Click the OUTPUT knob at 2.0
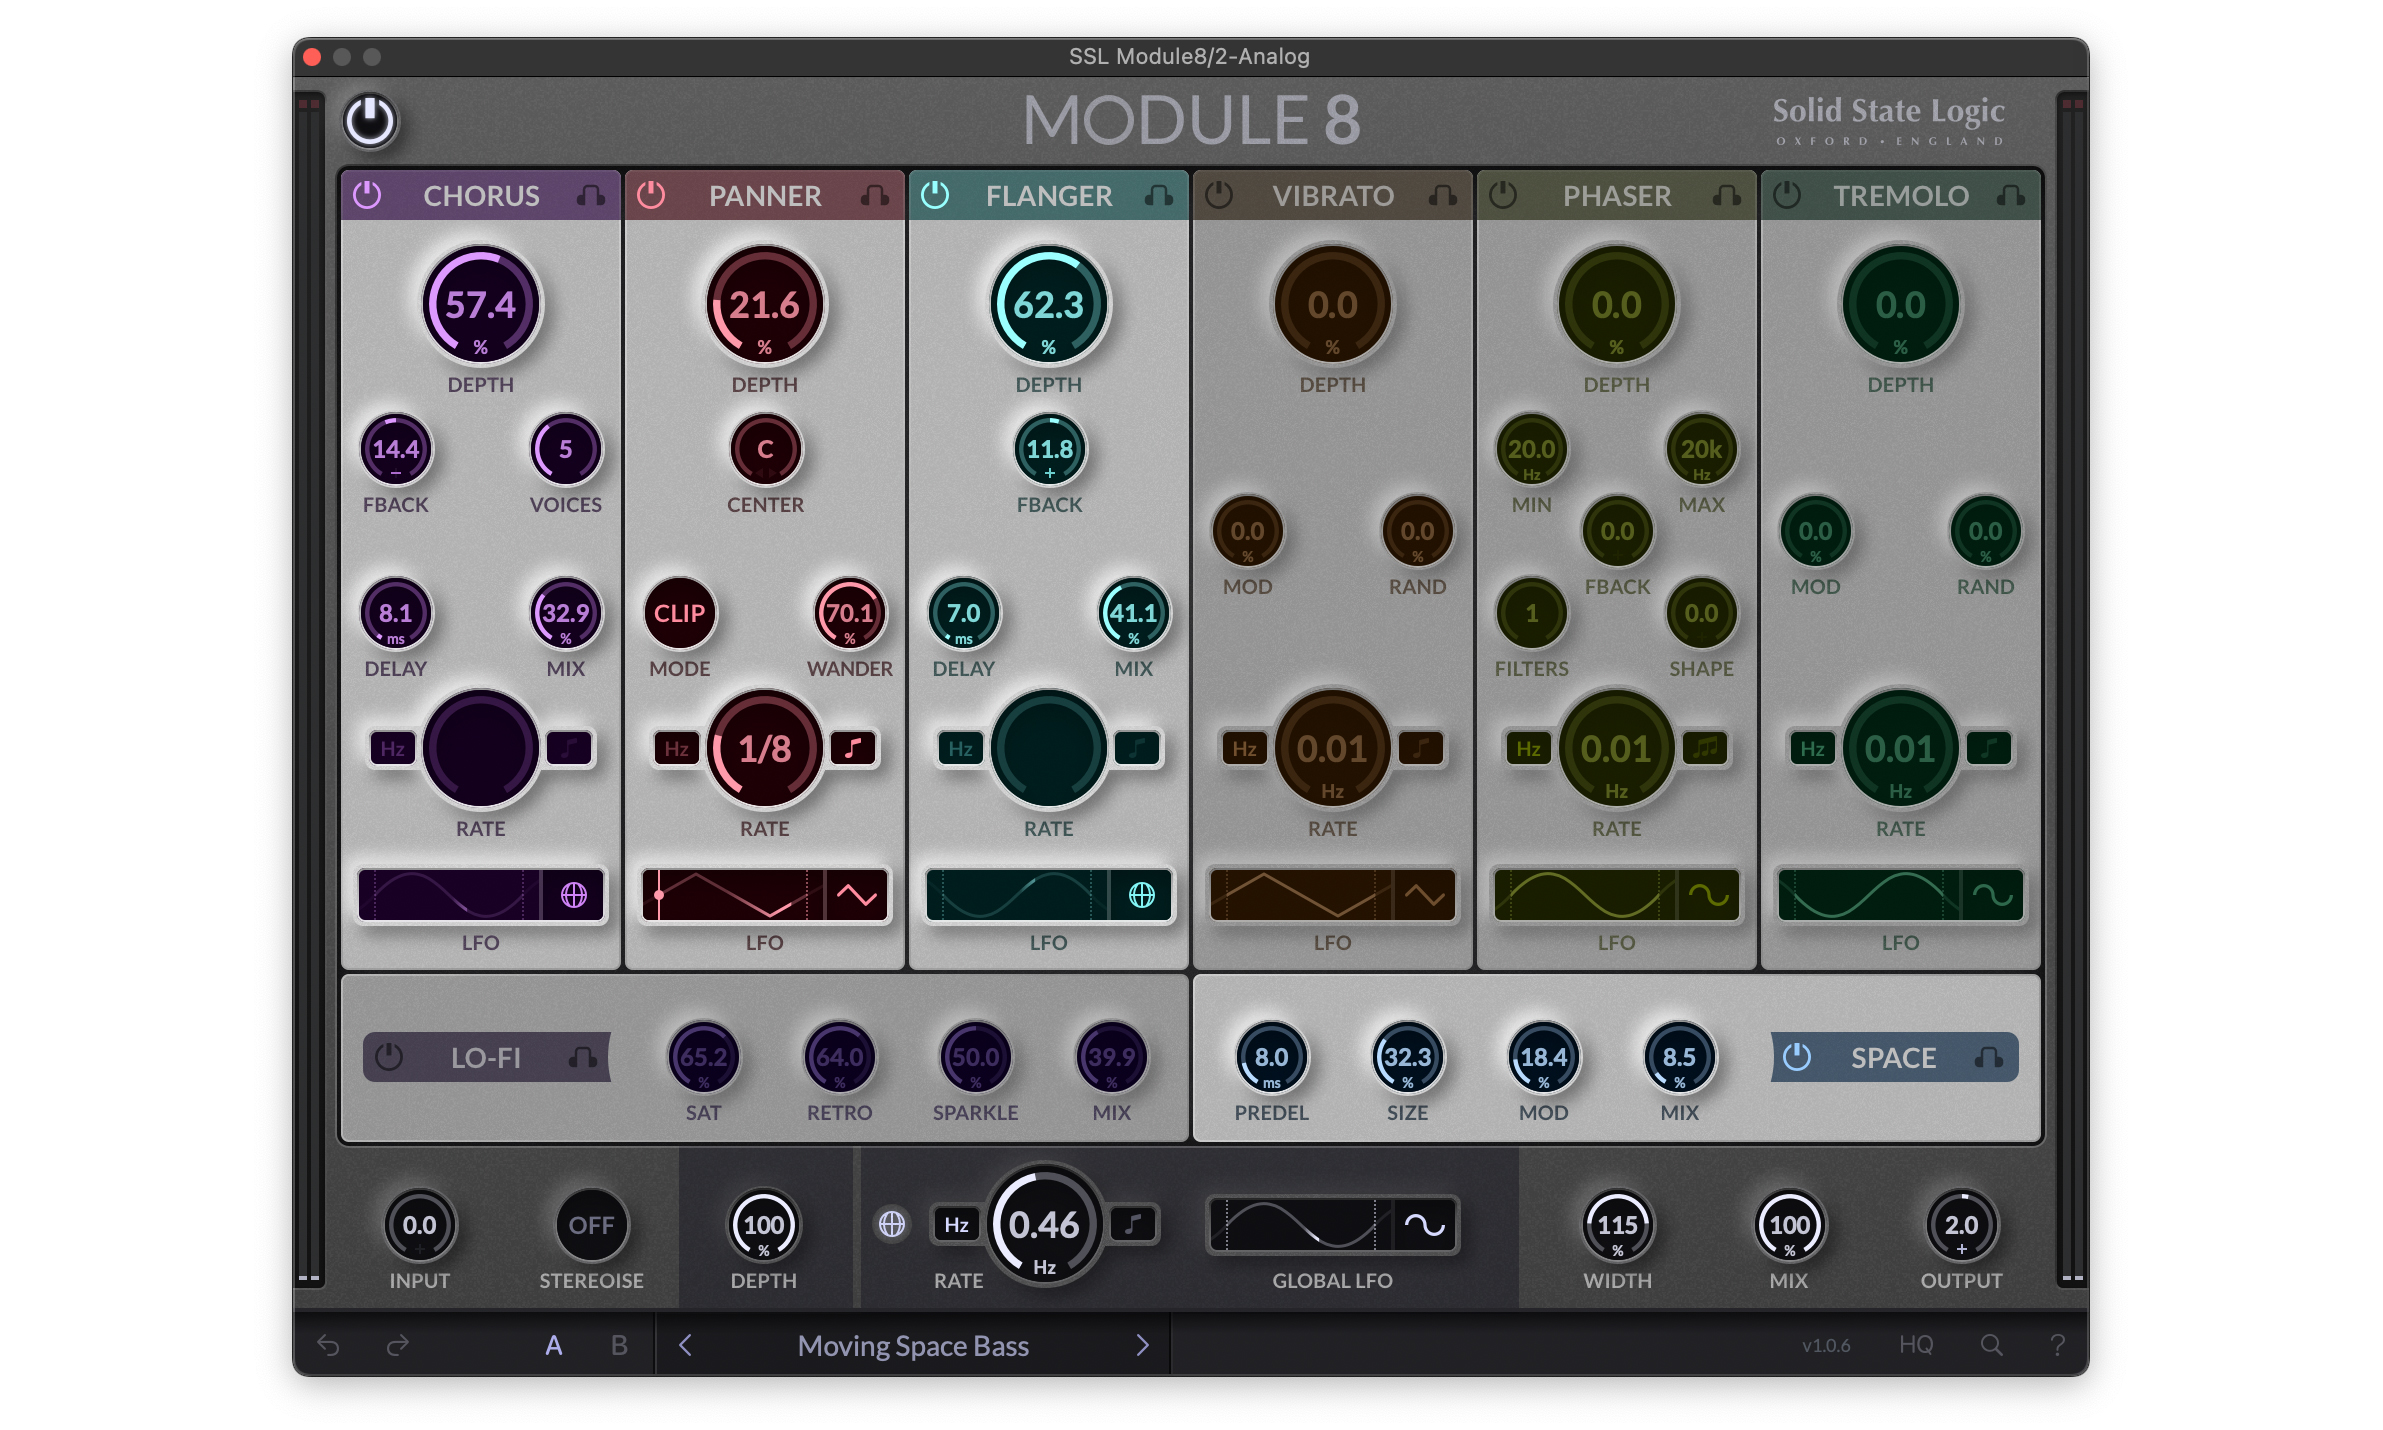The image size is (2383, 1430). (1961, 1224)
